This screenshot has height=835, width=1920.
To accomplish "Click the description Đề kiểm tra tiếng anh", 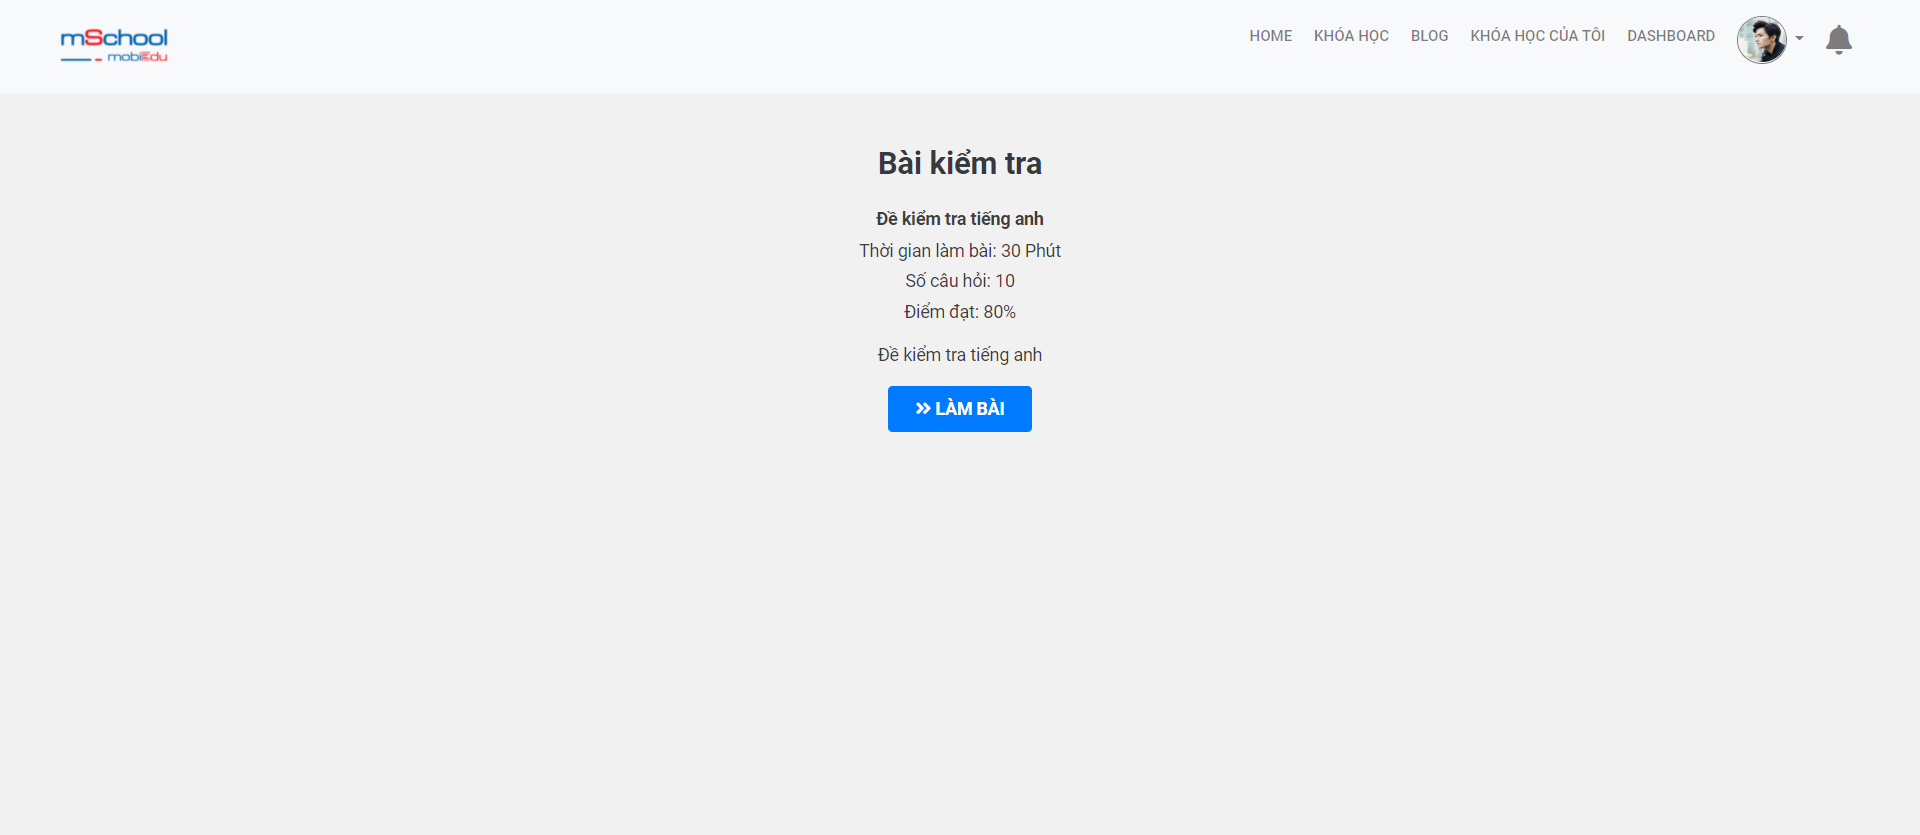I will pyautogui.click(x=960, y=355).
